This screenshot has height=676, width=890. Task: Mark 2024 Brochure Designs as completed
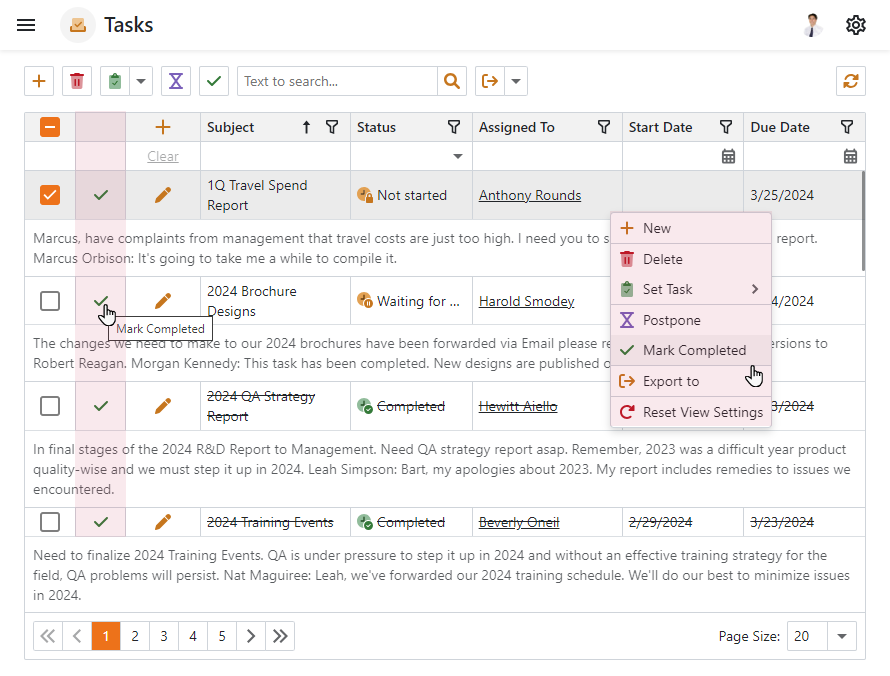[x=101, y=301]
